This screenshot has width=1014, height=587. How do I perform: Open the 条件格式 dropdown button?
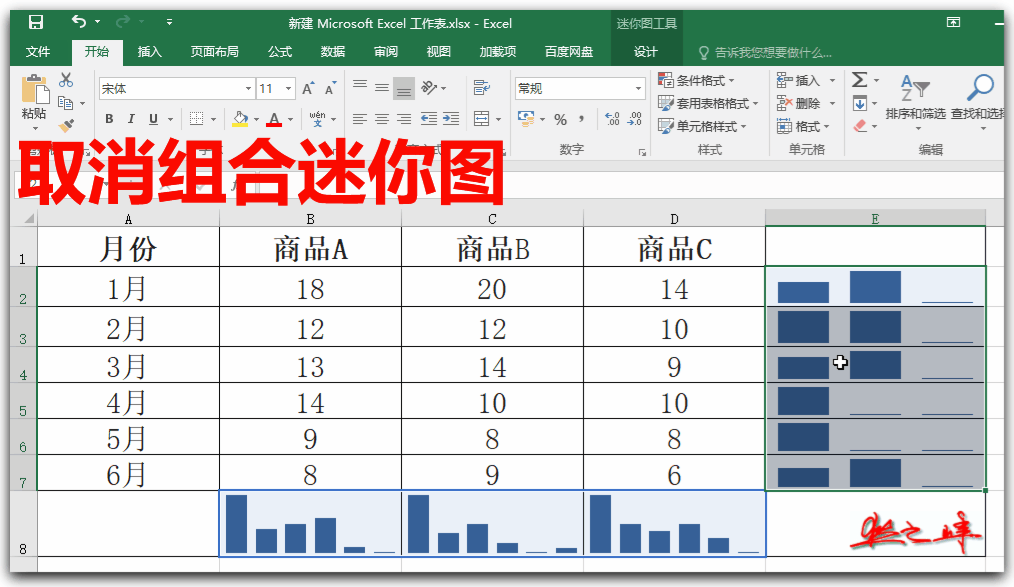696,81
